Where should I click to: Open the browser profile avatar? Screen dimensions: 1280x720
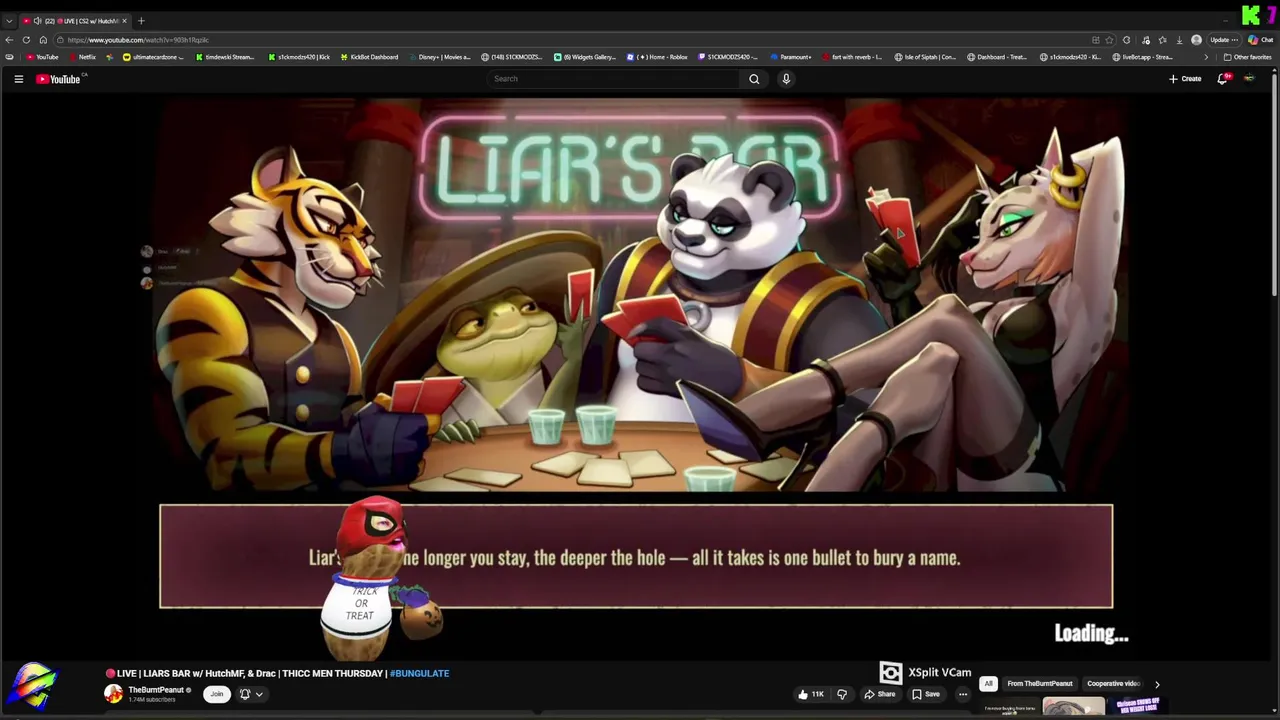[1196, 40]
